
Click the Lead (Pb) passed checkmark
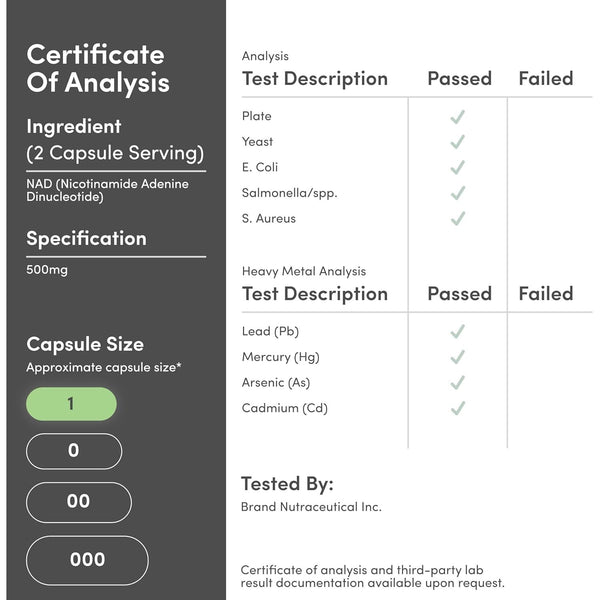[458, 331]
